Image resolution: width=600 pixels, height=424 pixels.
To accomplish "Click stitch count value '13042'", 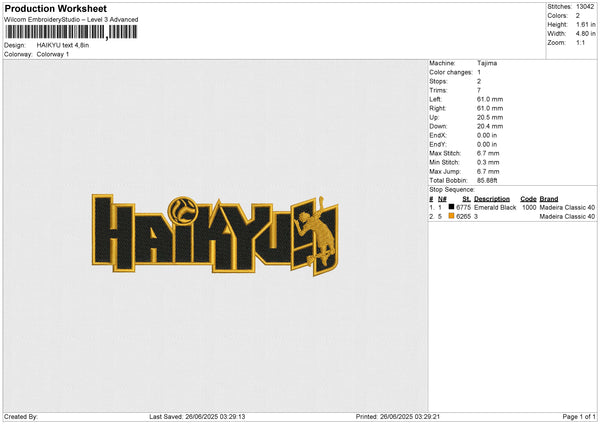I will [x=585, y=7].
